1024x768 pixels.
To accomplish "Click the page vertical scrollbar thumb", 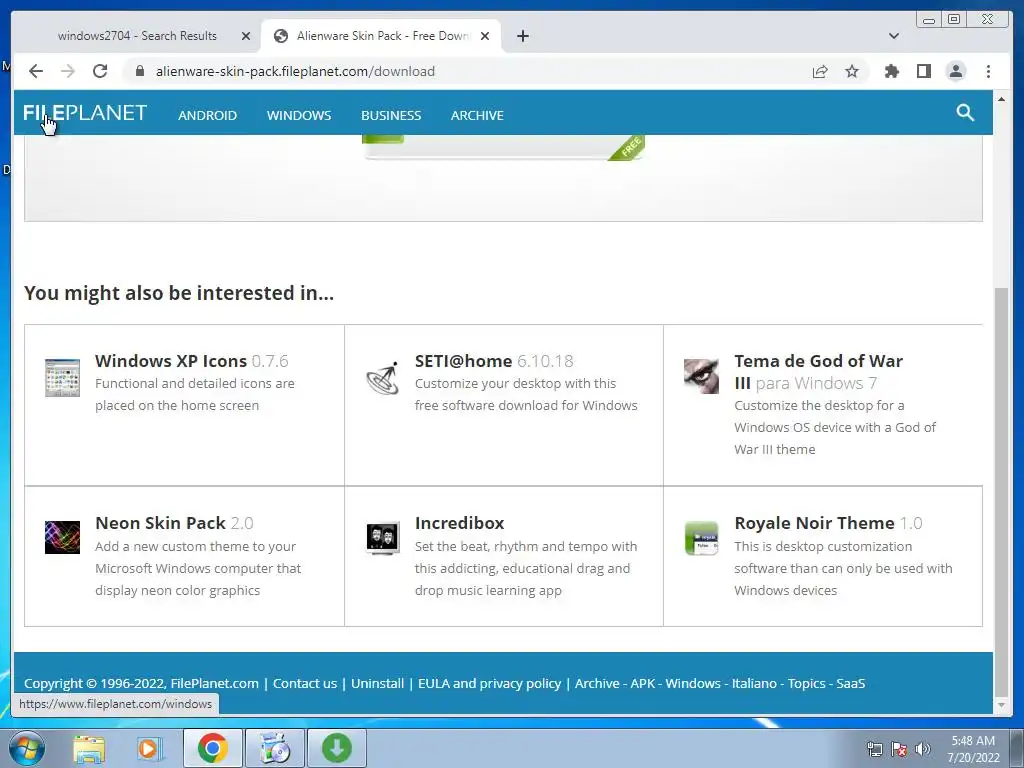I will pos(1001,491).
